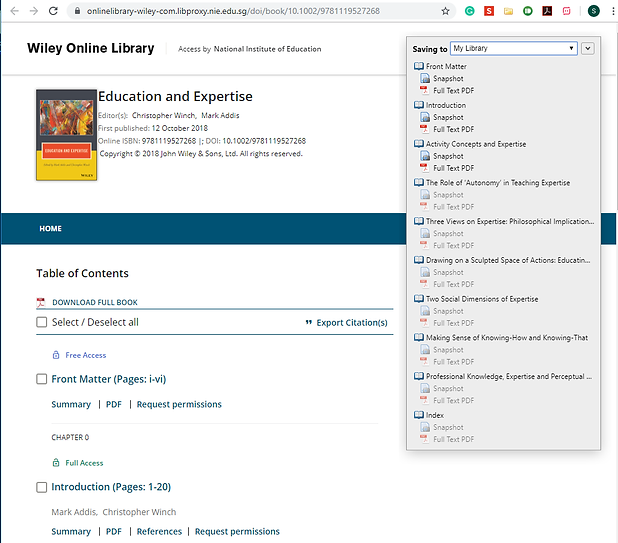Screen dimensions: 618x543
Task: Click Request permissions under Introduction
Action: pyautogui.click(x=237, y=532)
